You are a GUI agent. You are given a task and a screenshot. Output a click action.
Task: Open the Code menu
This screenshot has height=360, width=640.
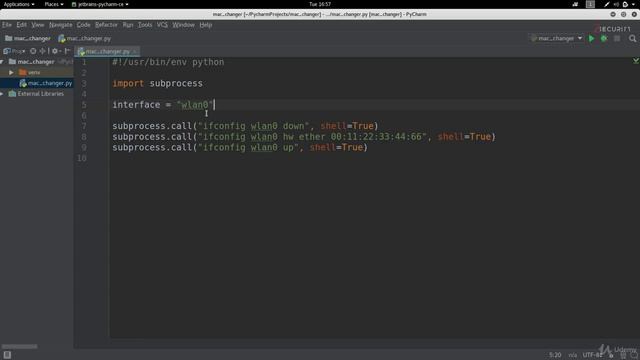(x=83, y=25)
